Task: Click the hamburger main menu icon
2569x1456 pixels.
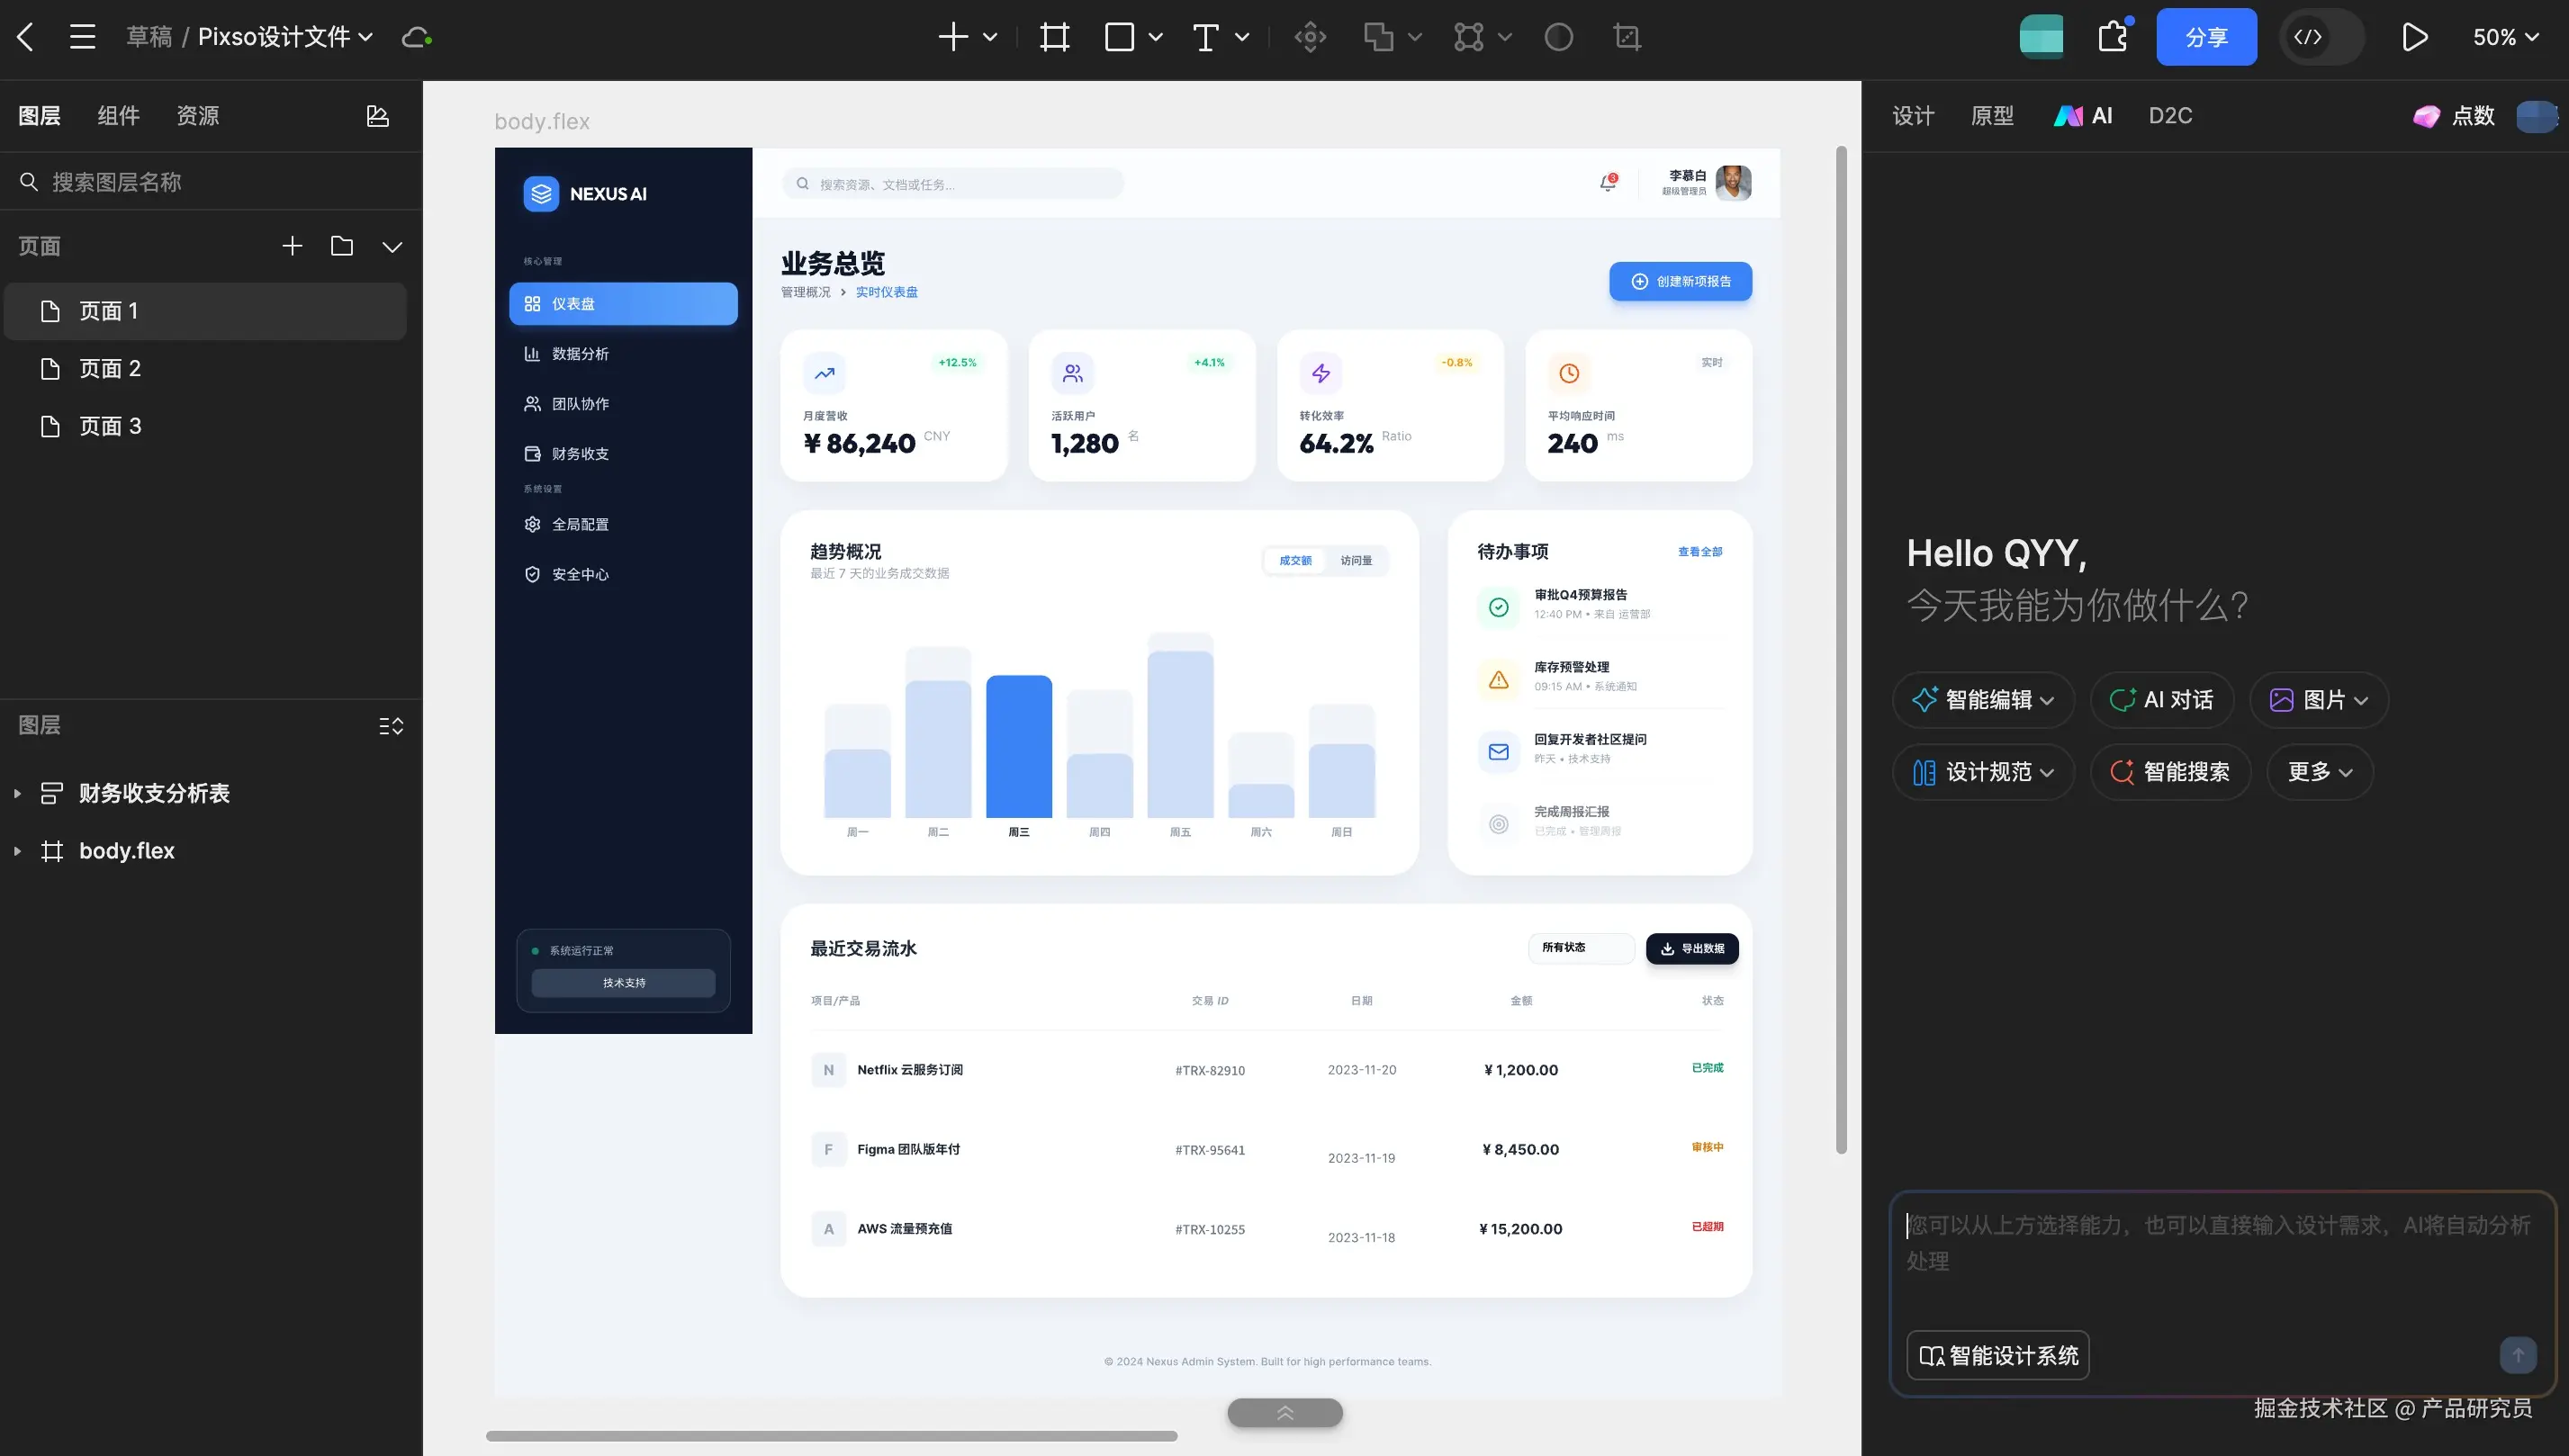Action: pyautogui.click(x=83, y=38)
